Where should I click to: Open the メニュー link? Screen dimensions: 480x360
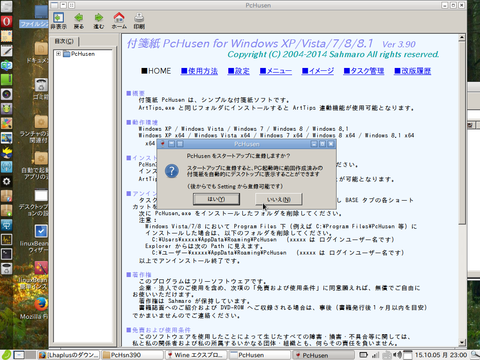pos(276,71)
